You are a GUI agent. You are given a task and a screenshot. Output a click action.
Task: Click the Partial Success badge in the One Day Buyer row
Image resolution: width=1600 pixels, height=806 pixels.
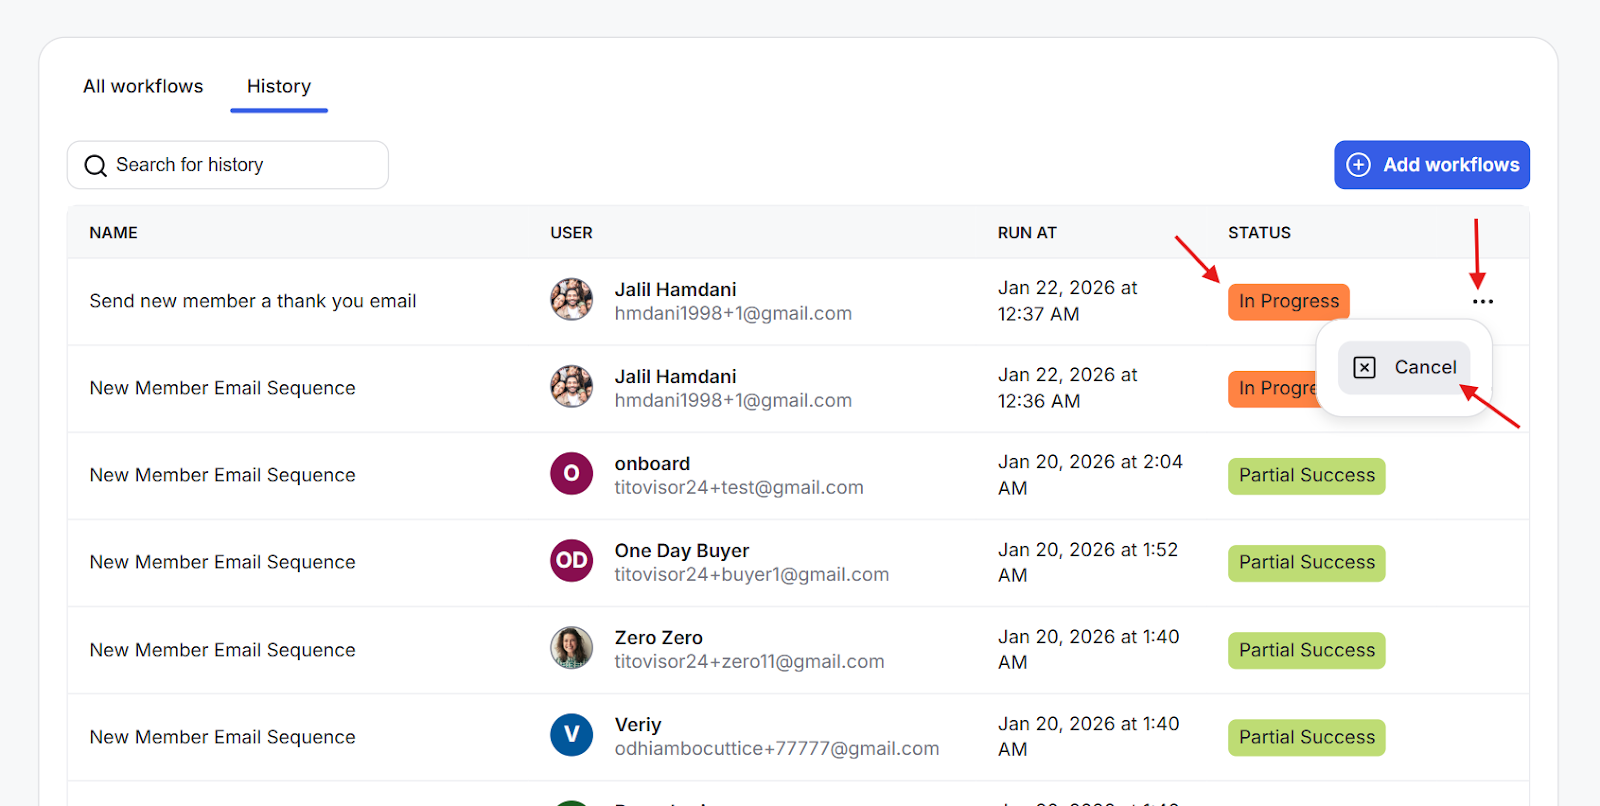click(1307, 562)
